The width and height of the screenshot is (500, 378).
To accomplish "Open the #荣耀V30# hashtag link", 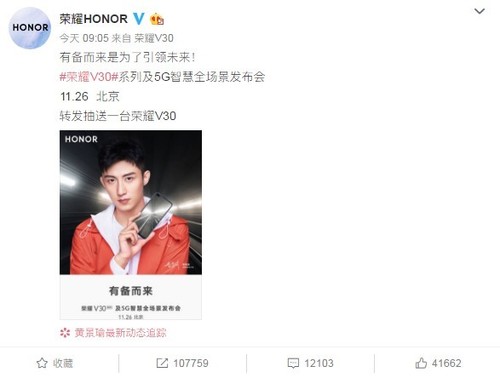I will pyautogui.click(x=89, y=77).
